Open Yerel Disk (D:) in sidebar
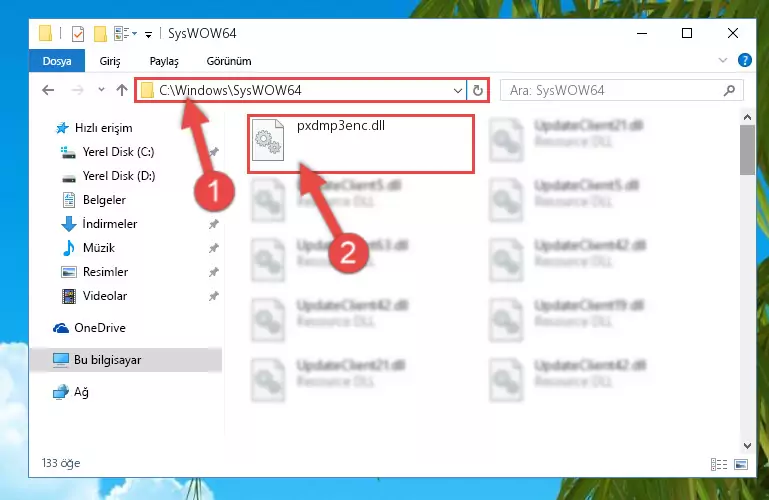 click(x=119, y=176)
